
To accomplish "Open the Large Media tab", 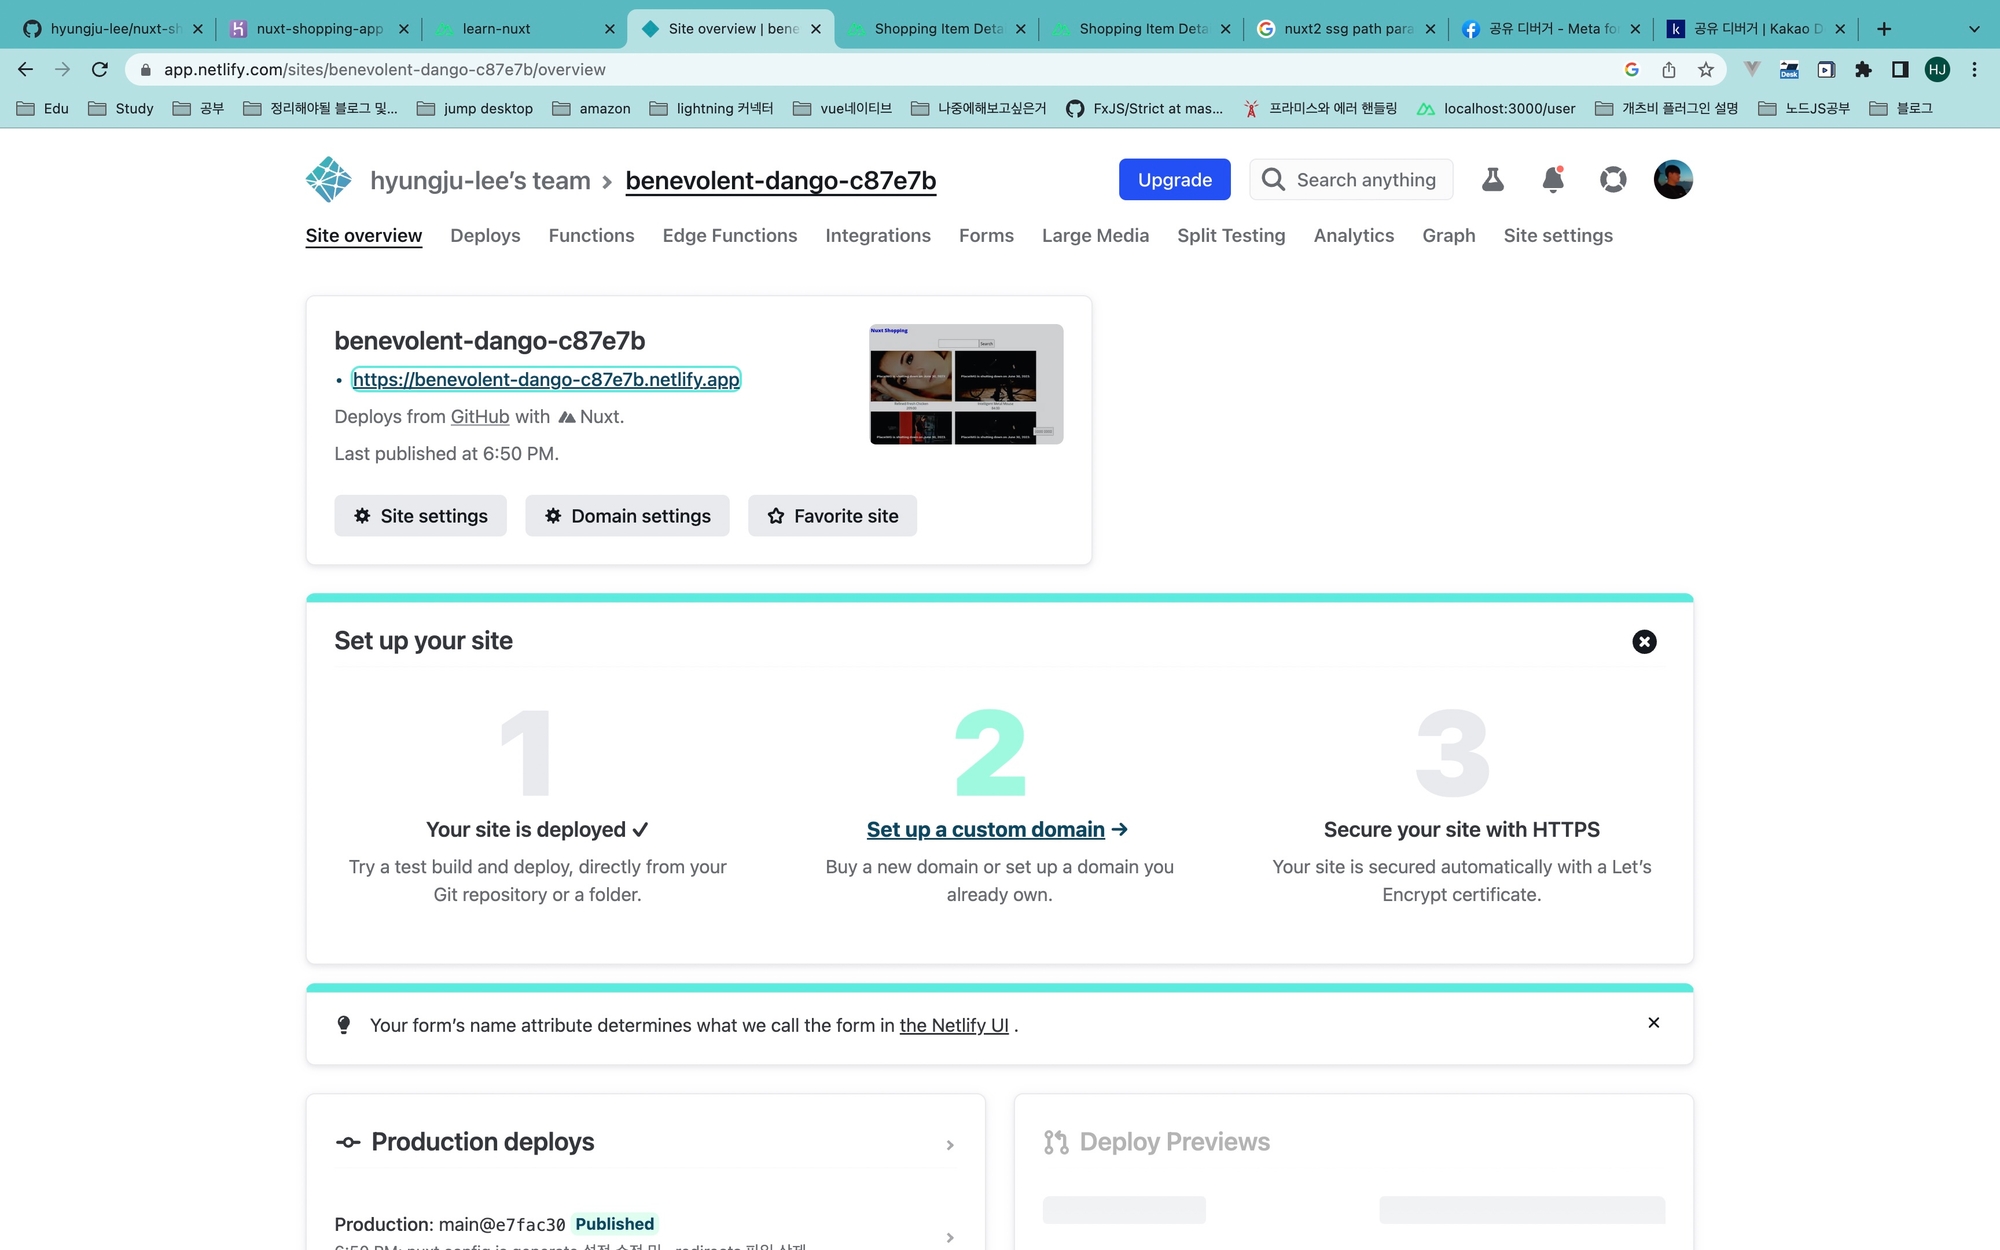I will (1095, 236).
